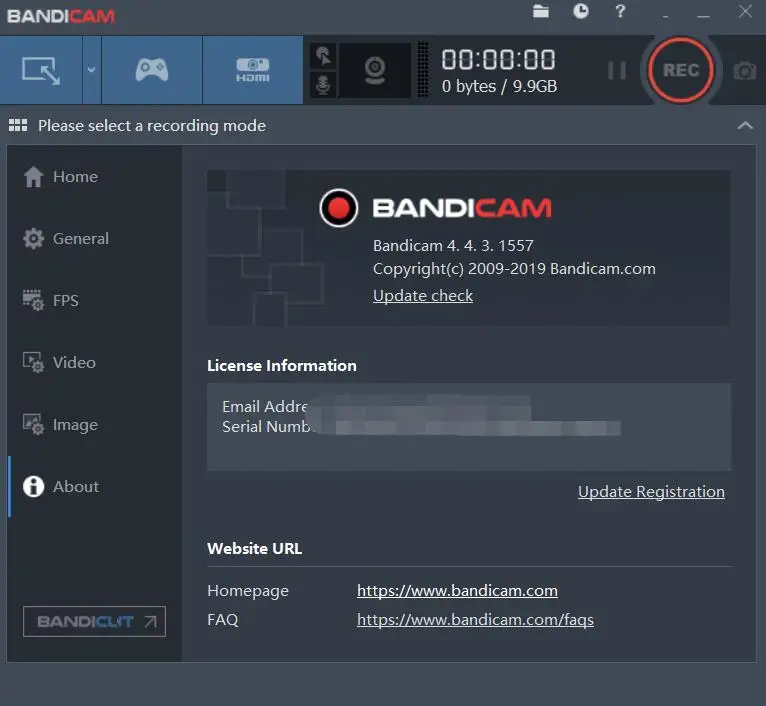Start recording with the REC button
Screen dimensions: 766x706
coord(681,70)
